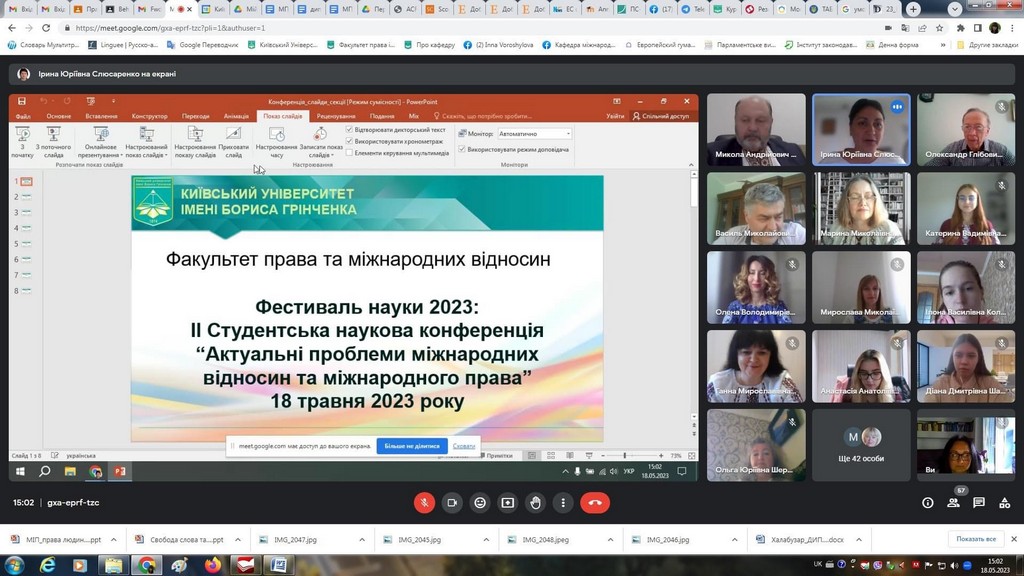Click 'Показати все' downloads button
Image resolution: width=1024 pixels, height=576 pixels.
click(x=975, y=539)
